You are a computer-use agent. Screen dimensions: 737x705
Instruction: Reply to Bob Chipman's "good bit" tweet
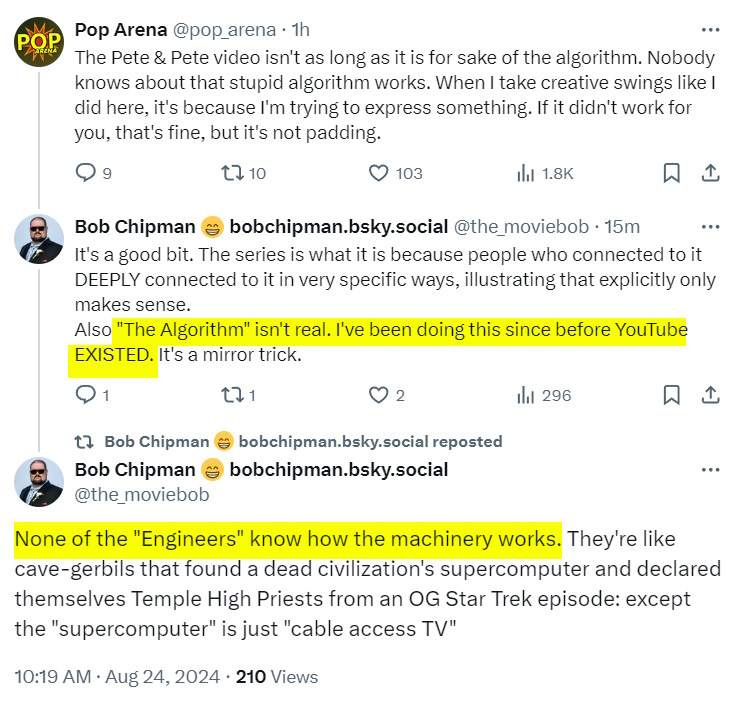pos(87,395)
